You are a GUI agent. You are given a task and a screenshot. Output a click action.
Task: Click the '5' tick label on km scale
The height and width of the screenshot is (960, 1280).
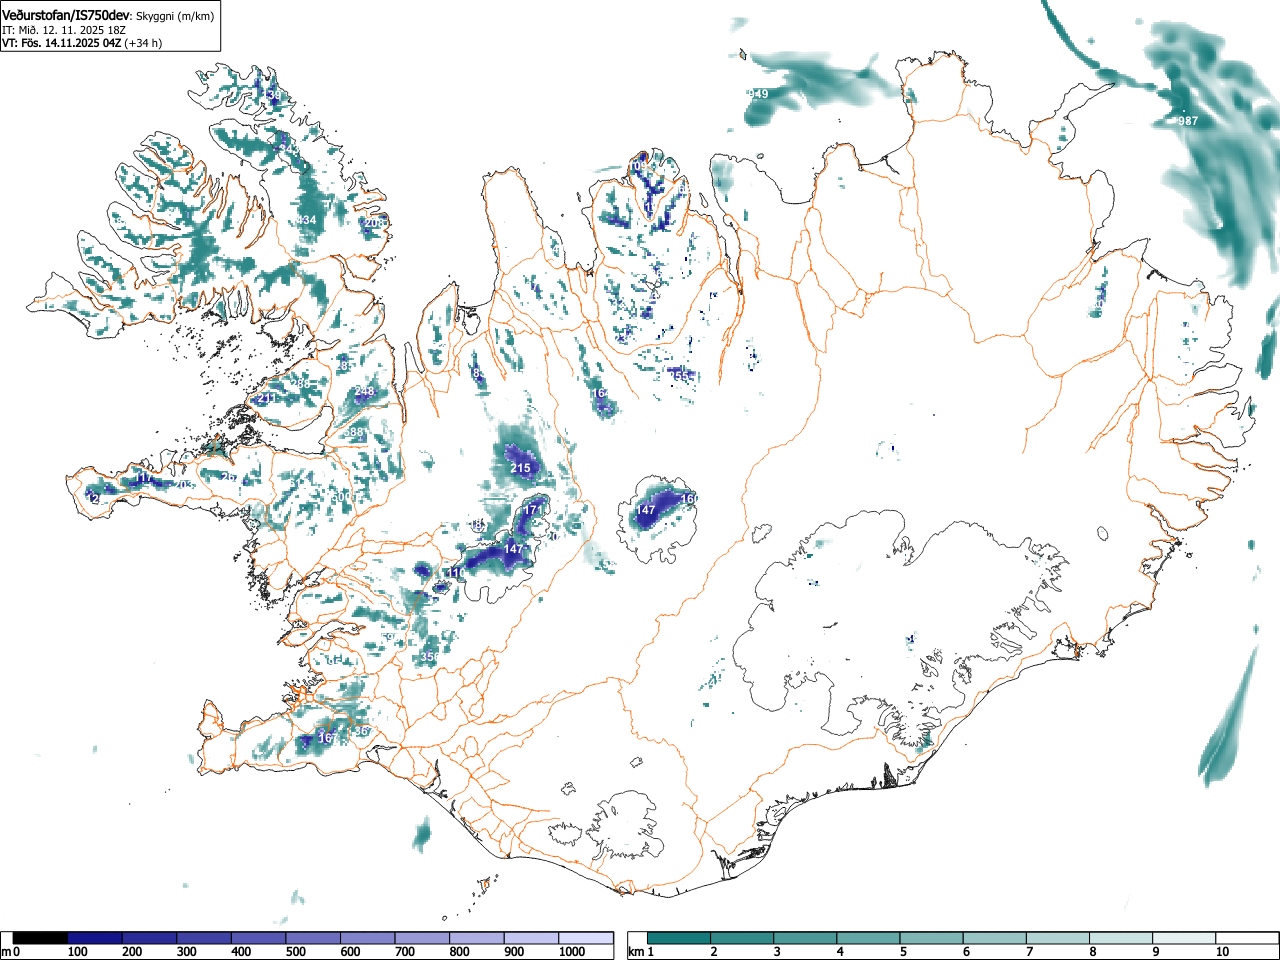902,952
